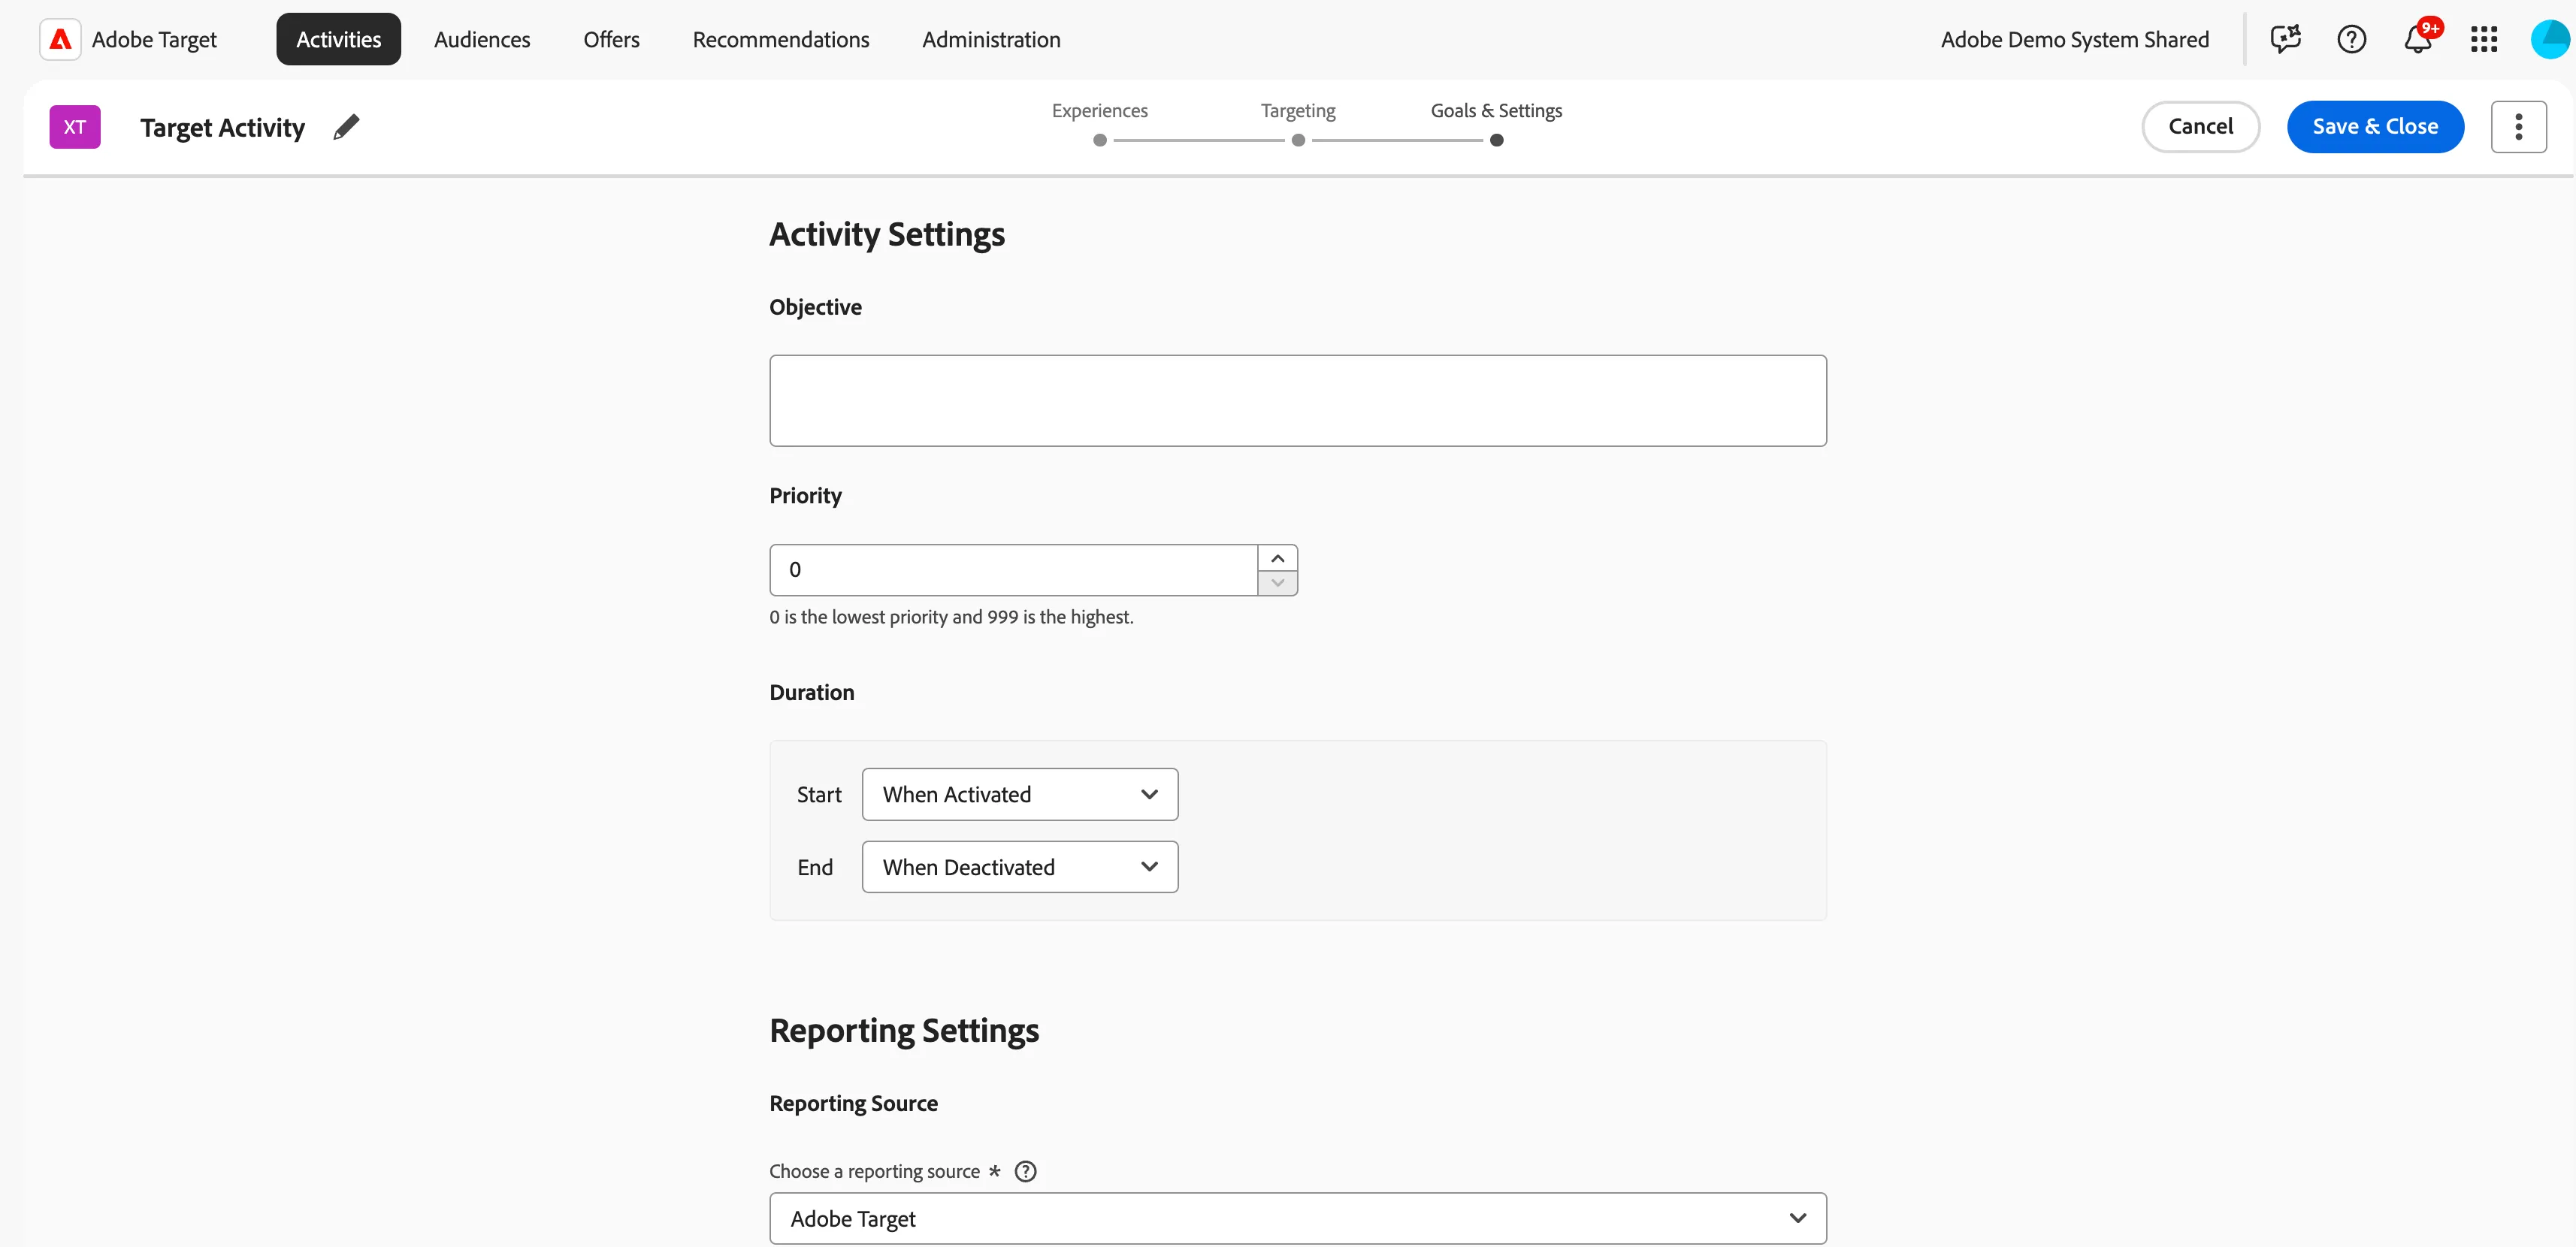Screen dimensions: 2576x1247
Task: Edit activity name with pencil icon
Action: pos(346,127)
